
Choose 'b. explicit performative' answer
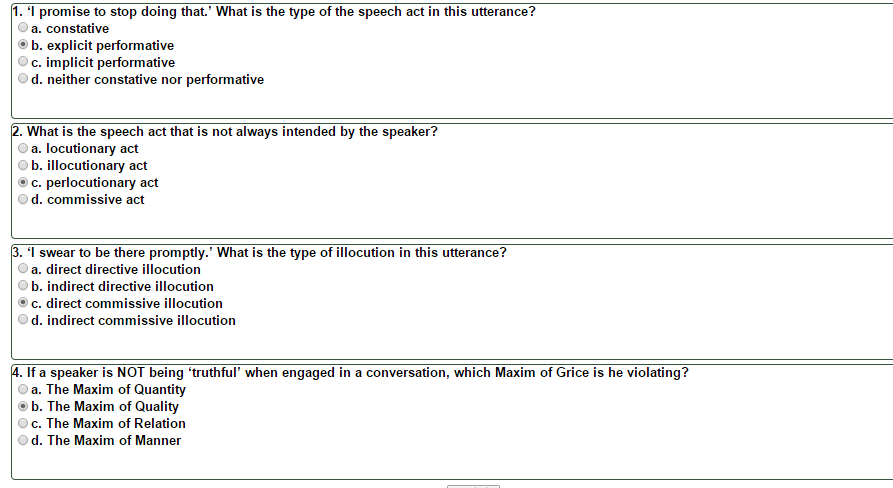[23, 44]
